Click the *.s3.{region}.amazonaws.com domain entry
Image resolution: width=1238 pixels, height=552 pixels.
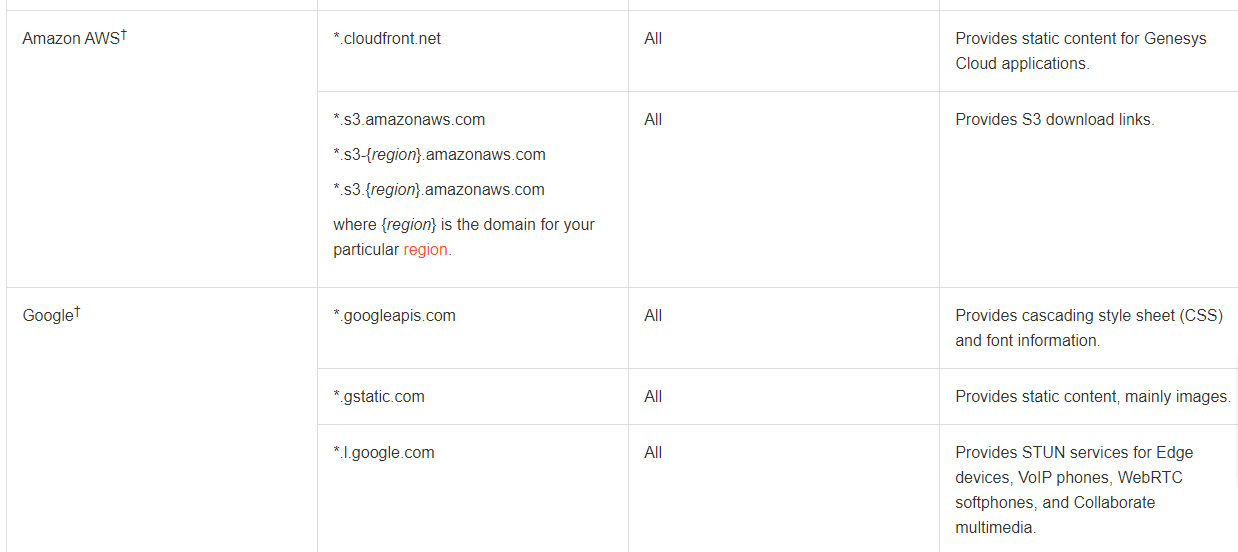[x=439, y=190]
